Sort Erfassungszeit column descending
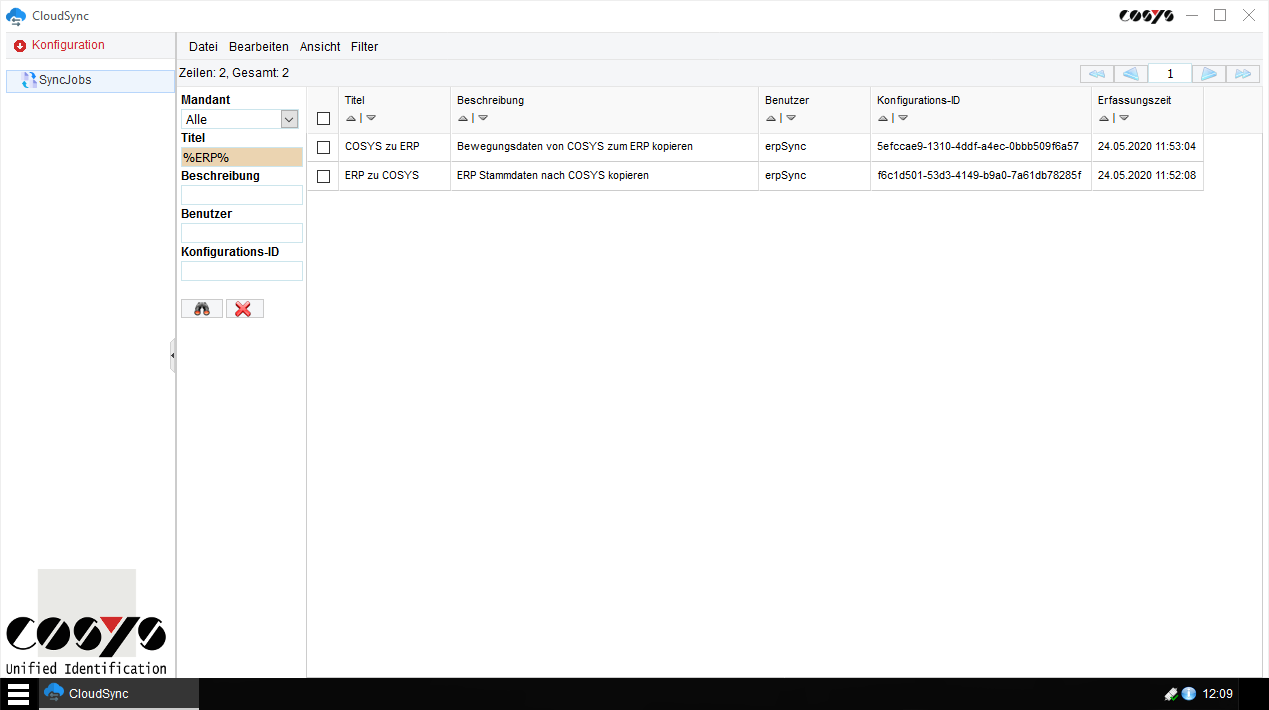The image size is (1269, 710). pos(1123,118)
